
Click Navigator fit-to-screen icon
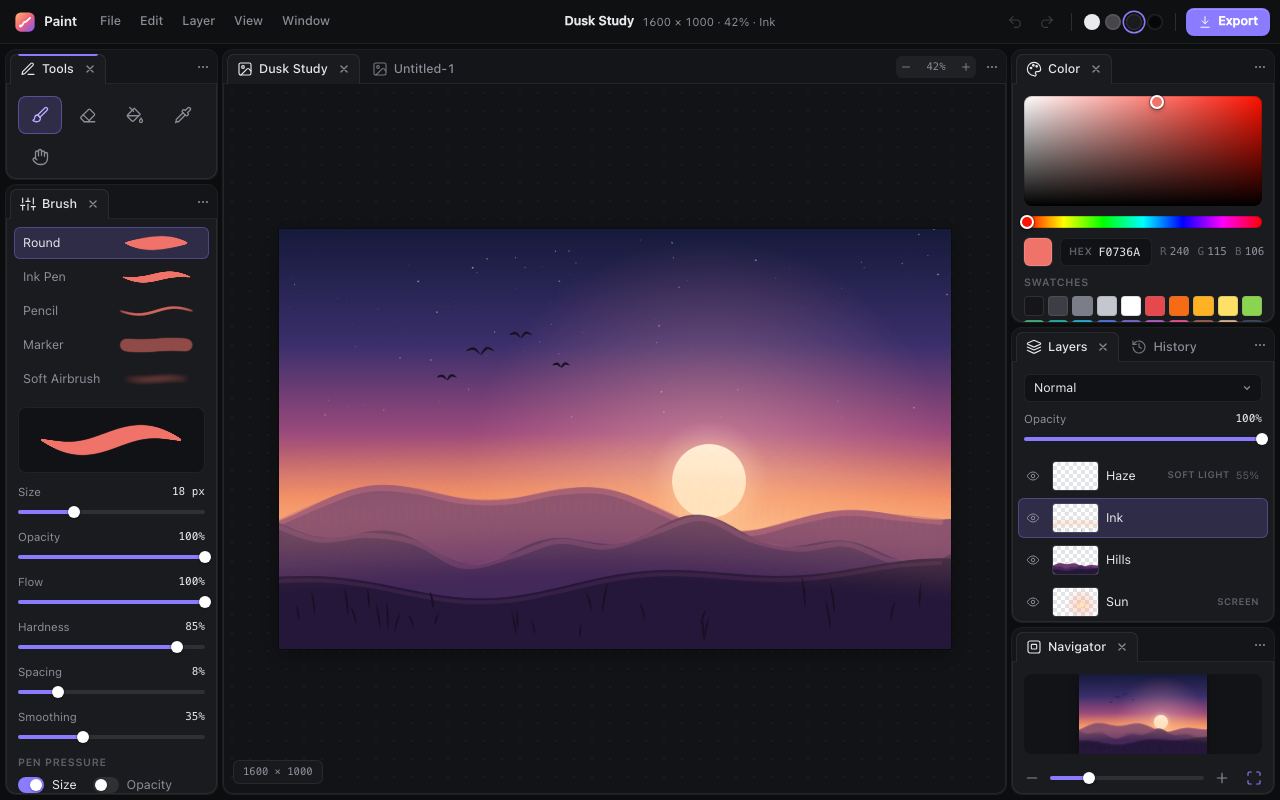tap(1254, 778)
